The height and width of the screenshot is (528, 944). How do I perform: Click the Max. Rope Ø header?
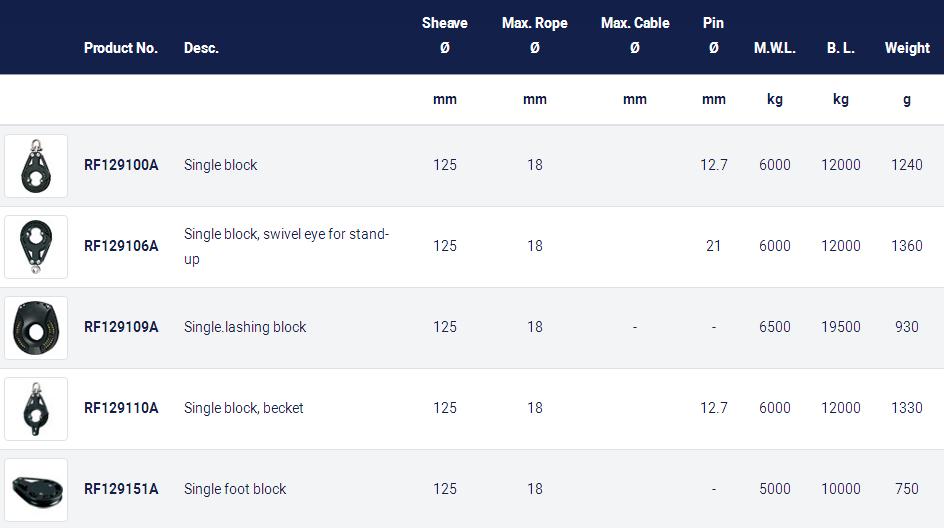click(535, 35)
